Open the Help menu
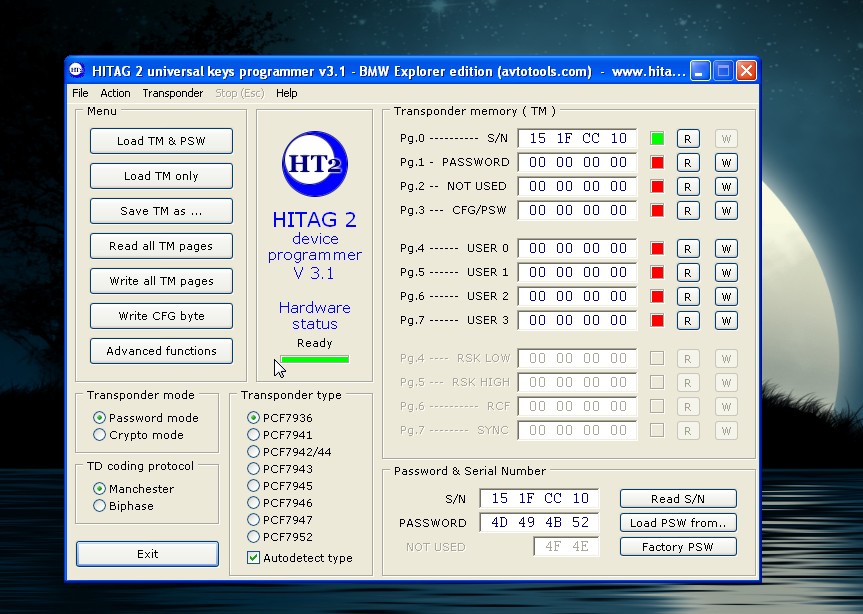Screen dimensions: 863x614 (286, 93)
